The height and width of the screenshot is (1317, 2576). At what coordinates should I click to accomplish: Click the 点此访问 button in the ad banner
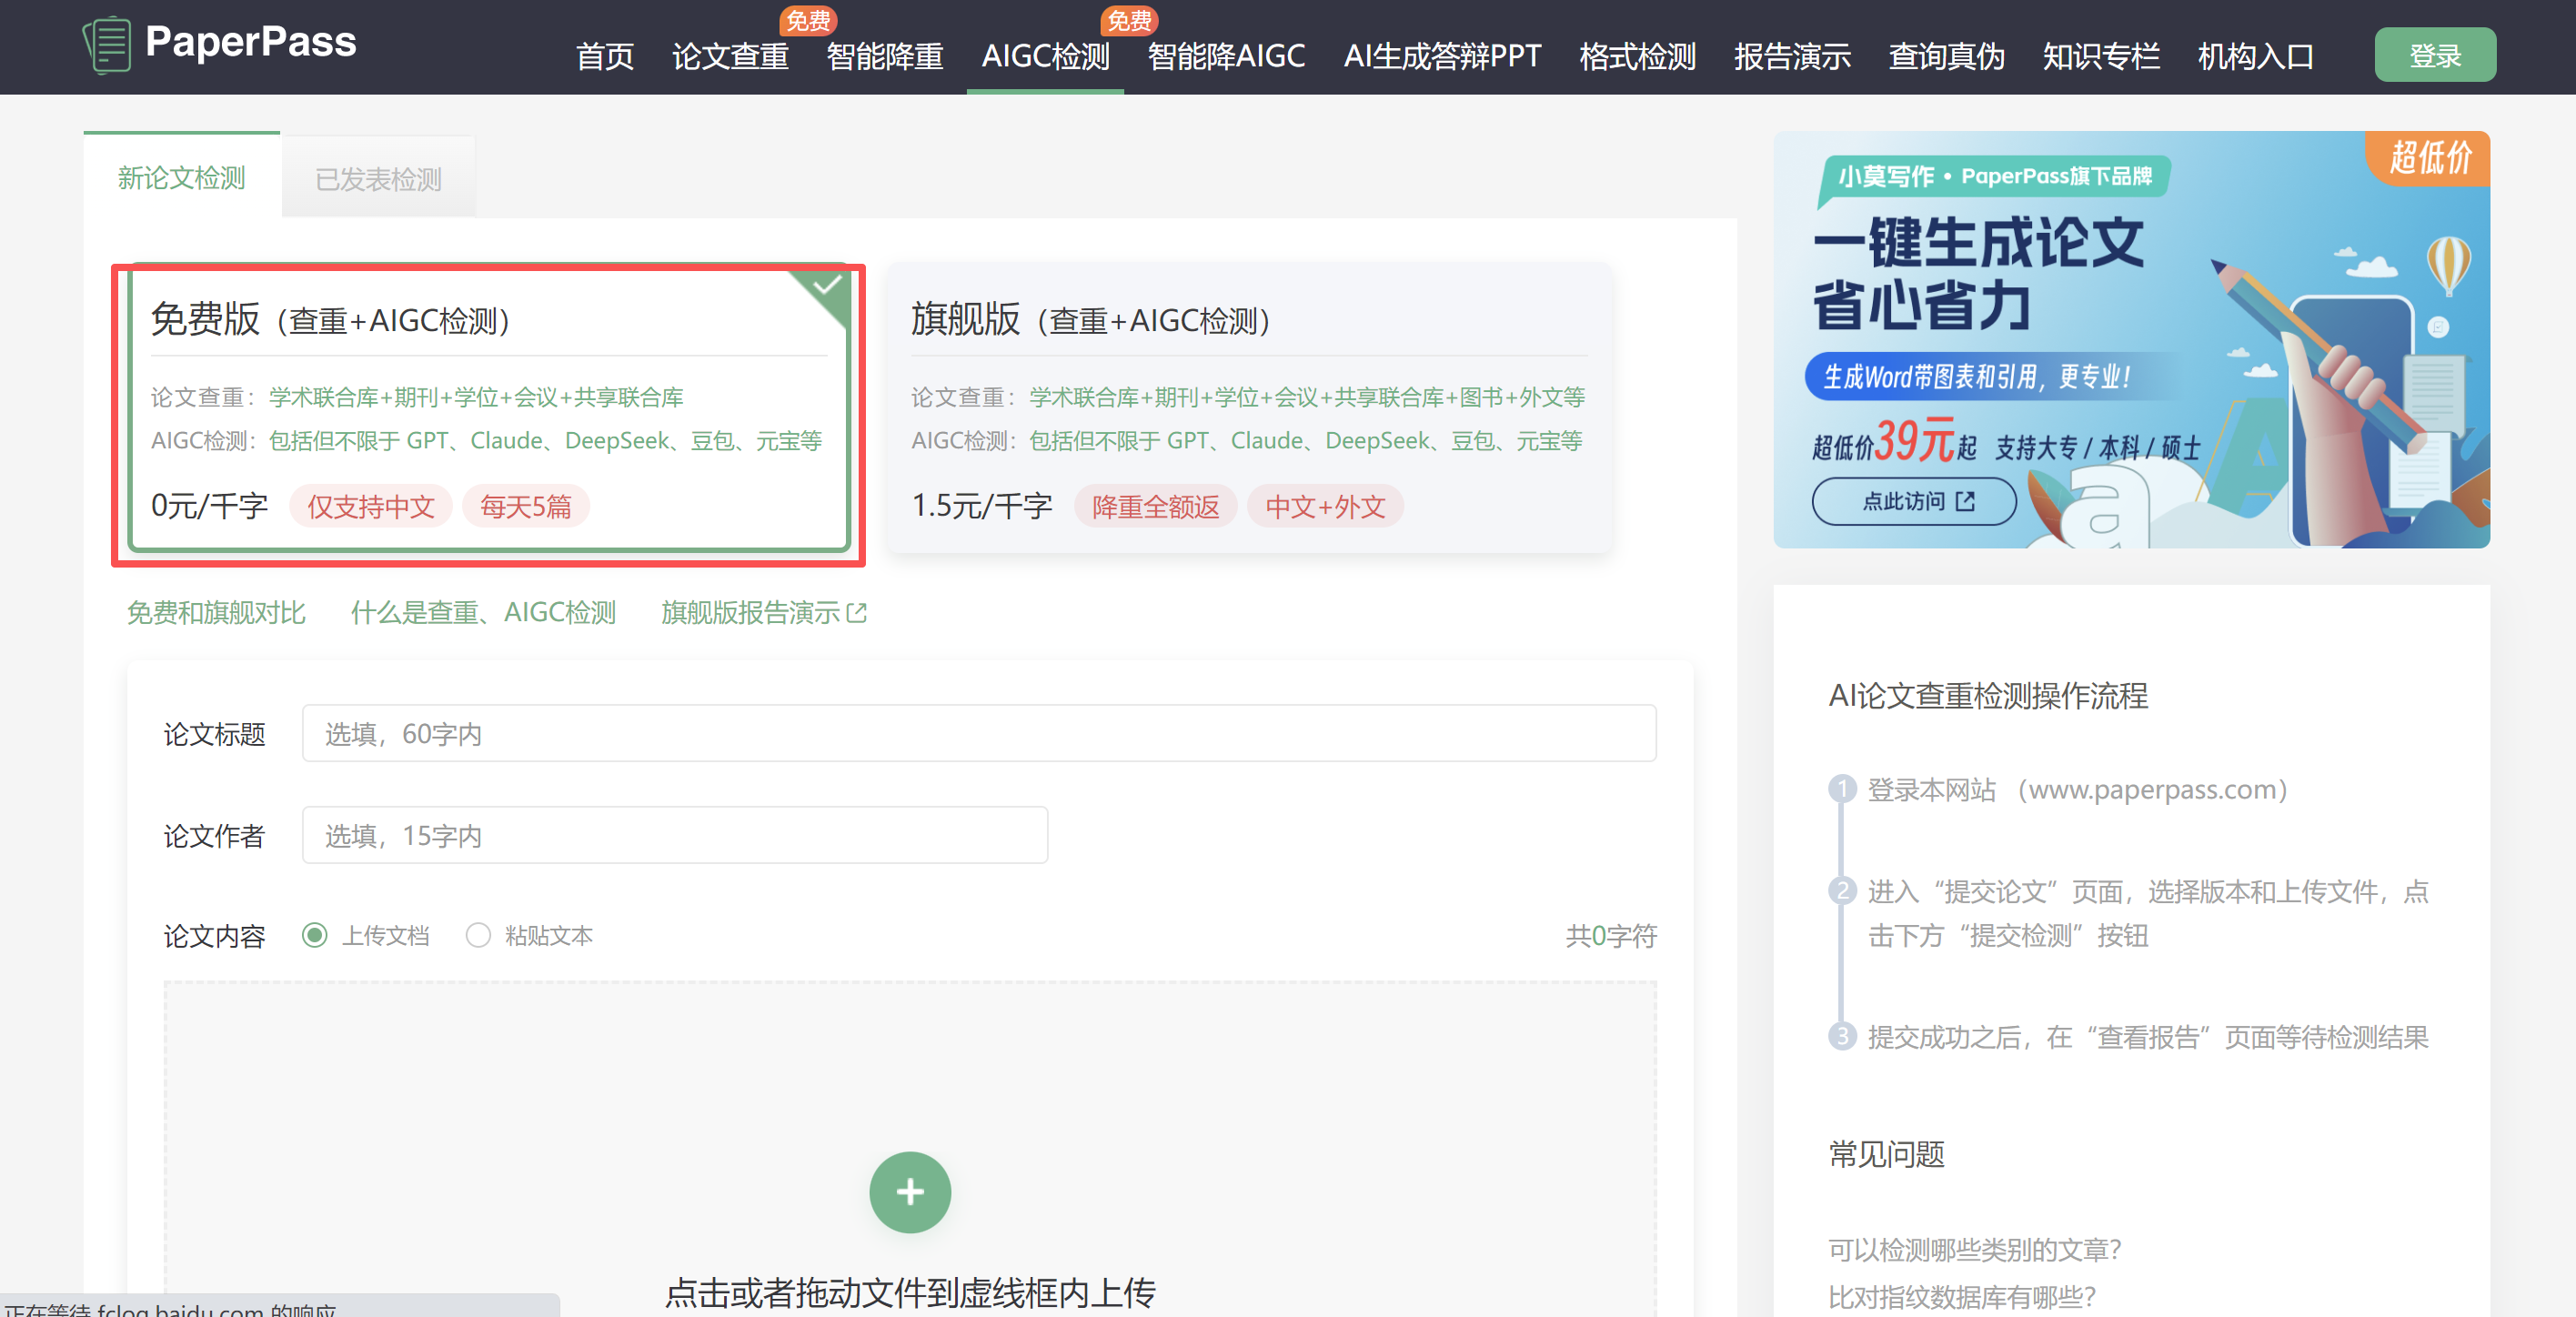click(1914, 501)
